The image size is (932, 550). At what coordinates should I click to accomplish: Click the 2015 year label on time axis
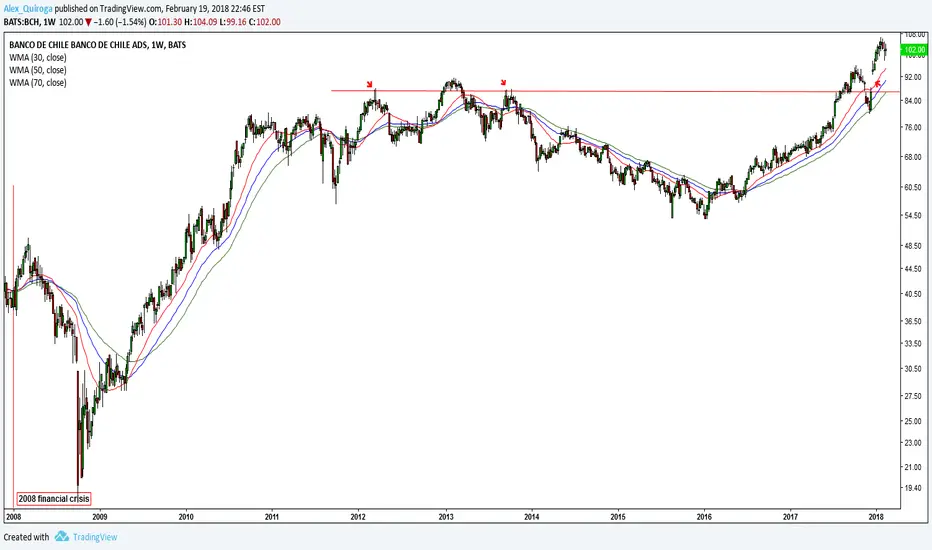618,517
